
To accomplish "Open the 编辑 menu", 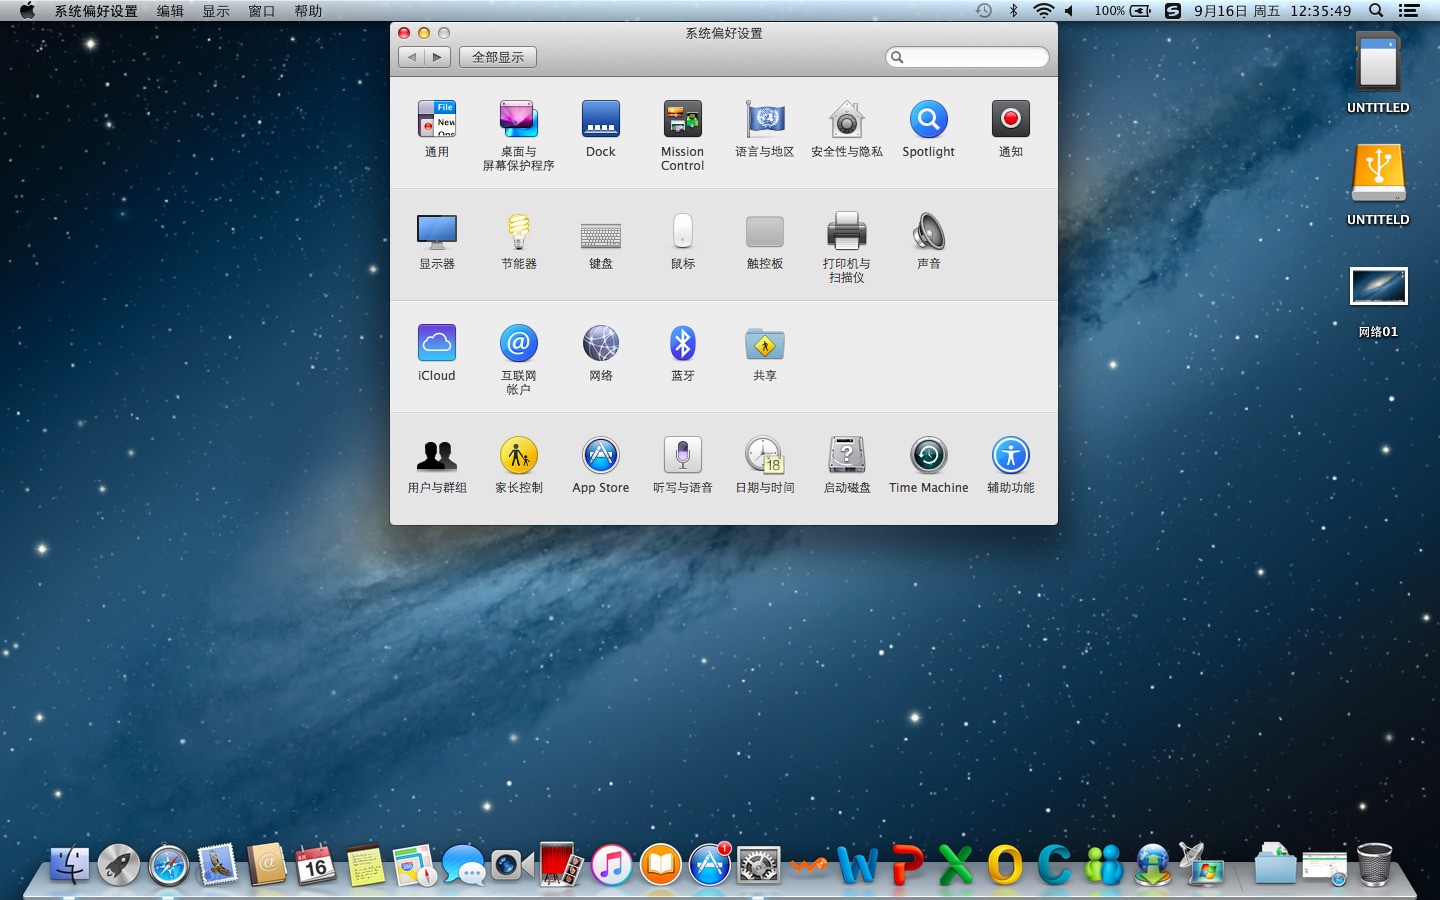I will [170, 11].
